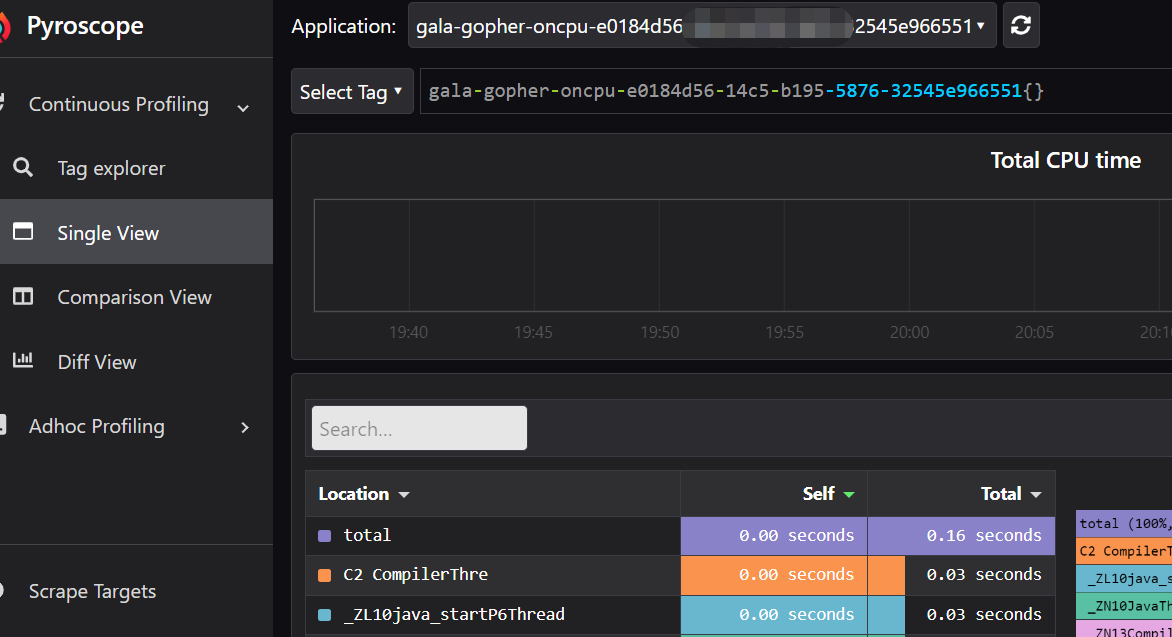
Task: Click the Tag explorer magnifier icon
Action: pyautogui.click(x=23, y=168)
